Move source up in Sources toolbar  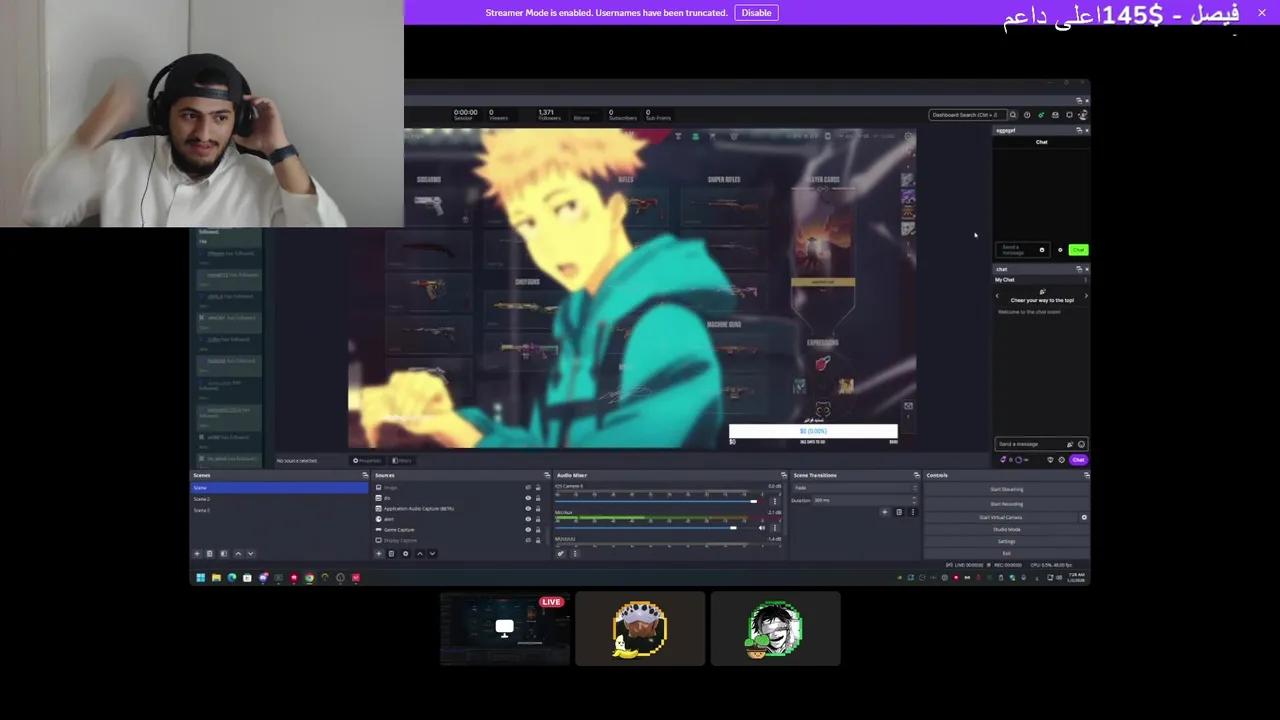pyautogui.click(x=419, y=553)
